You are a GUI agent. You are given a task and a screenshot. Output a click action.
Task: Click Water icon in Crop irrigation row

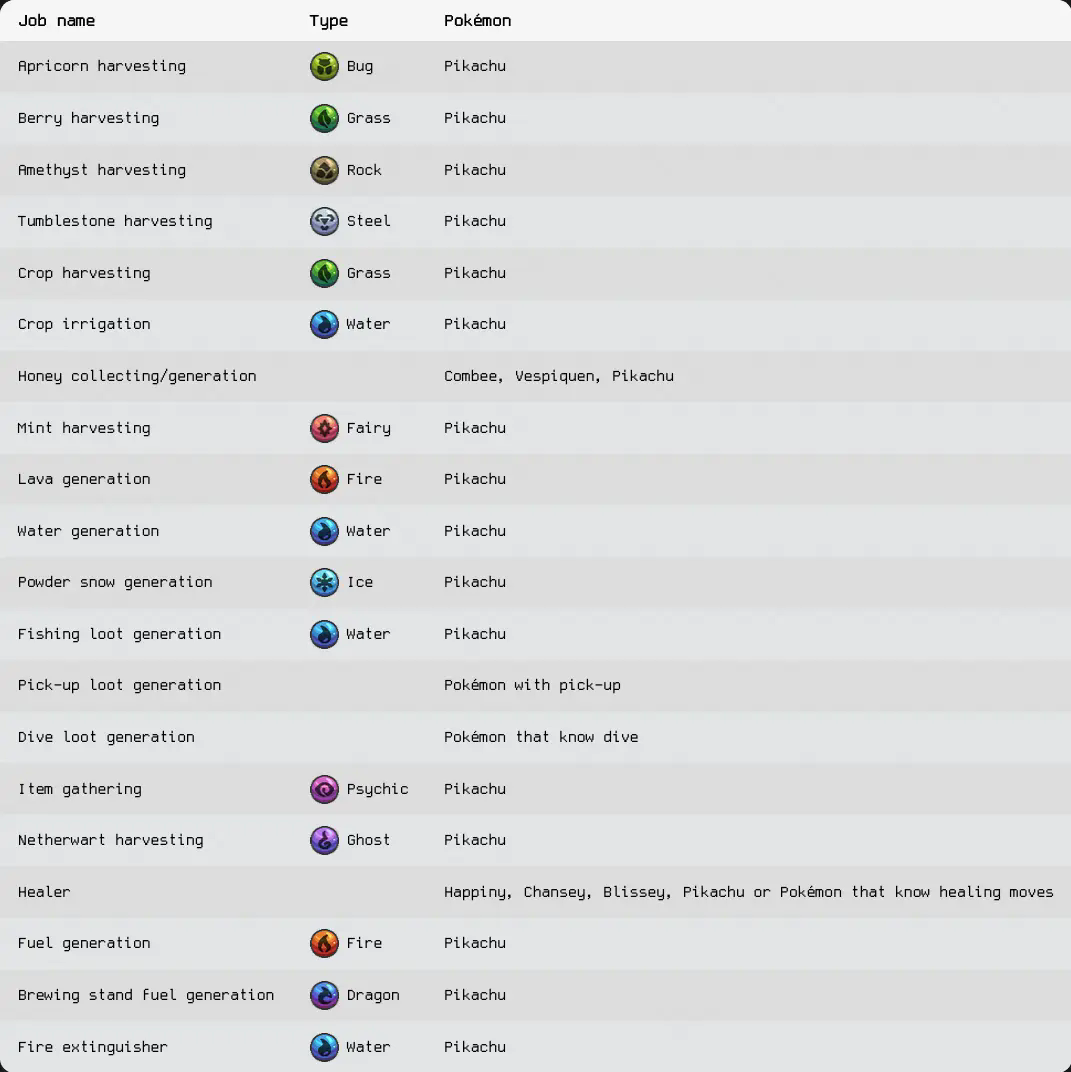coord(324,324)
